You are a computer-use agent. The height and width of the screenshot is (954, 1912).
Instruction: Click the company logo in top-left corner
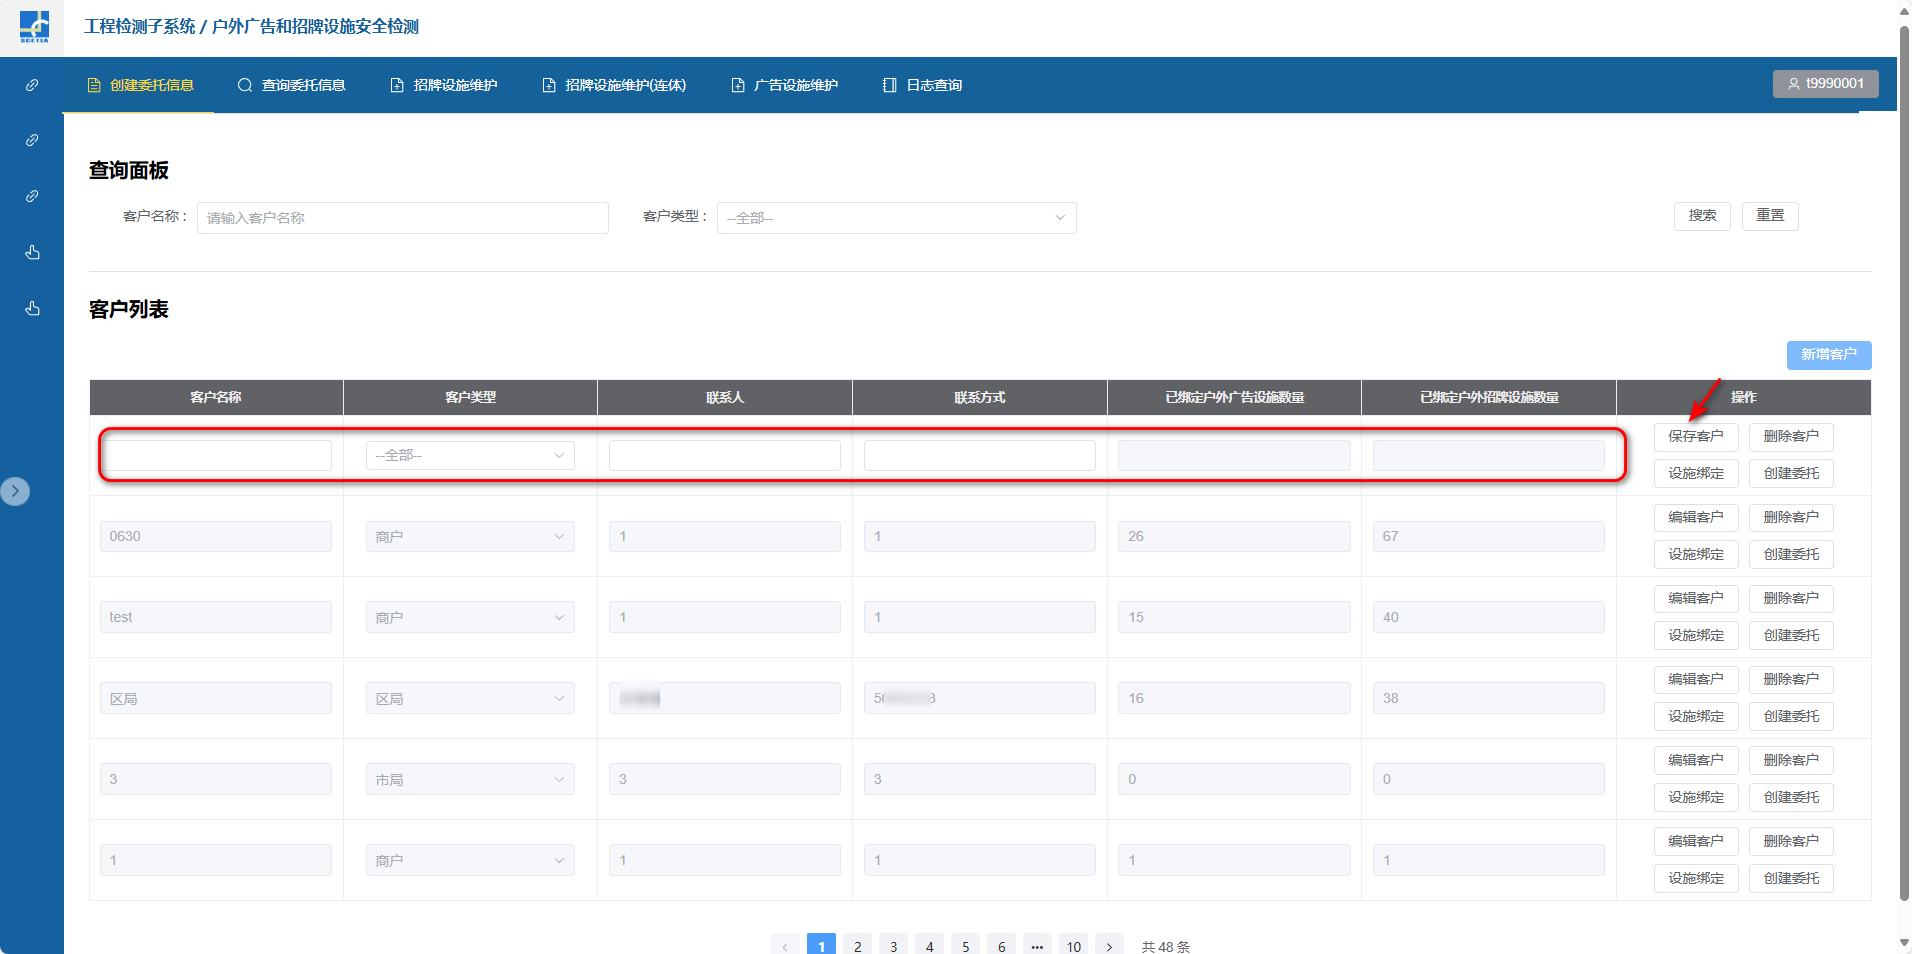[34, 26]
